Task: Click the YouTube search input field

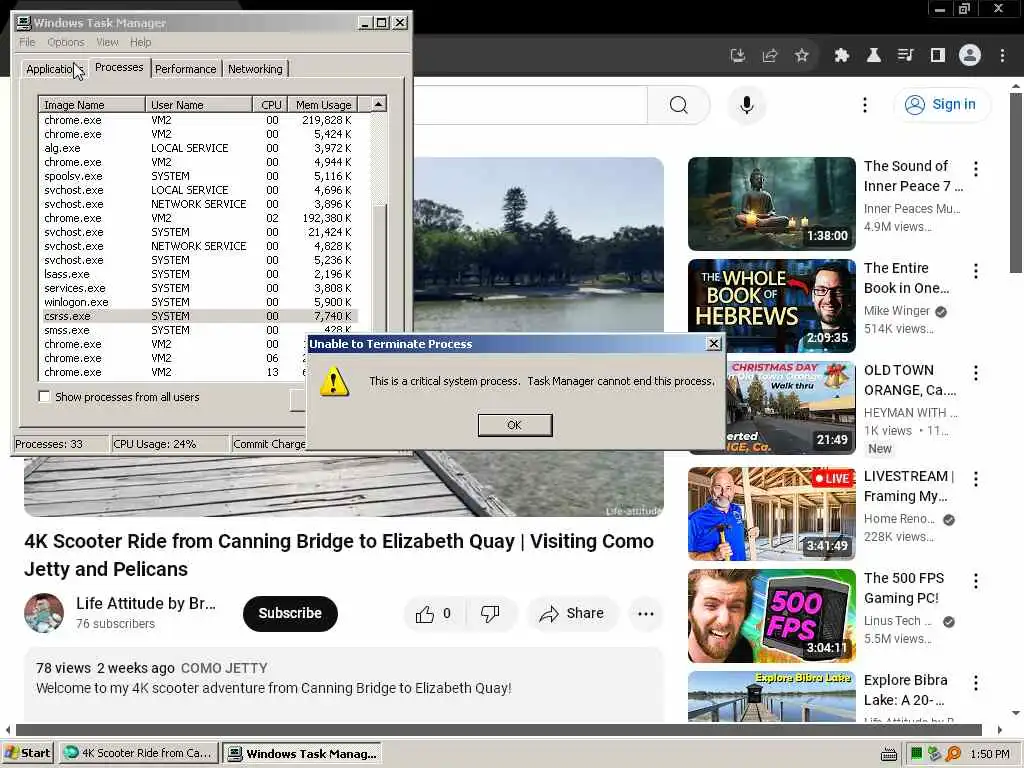Action: click(x=530, y=104)
